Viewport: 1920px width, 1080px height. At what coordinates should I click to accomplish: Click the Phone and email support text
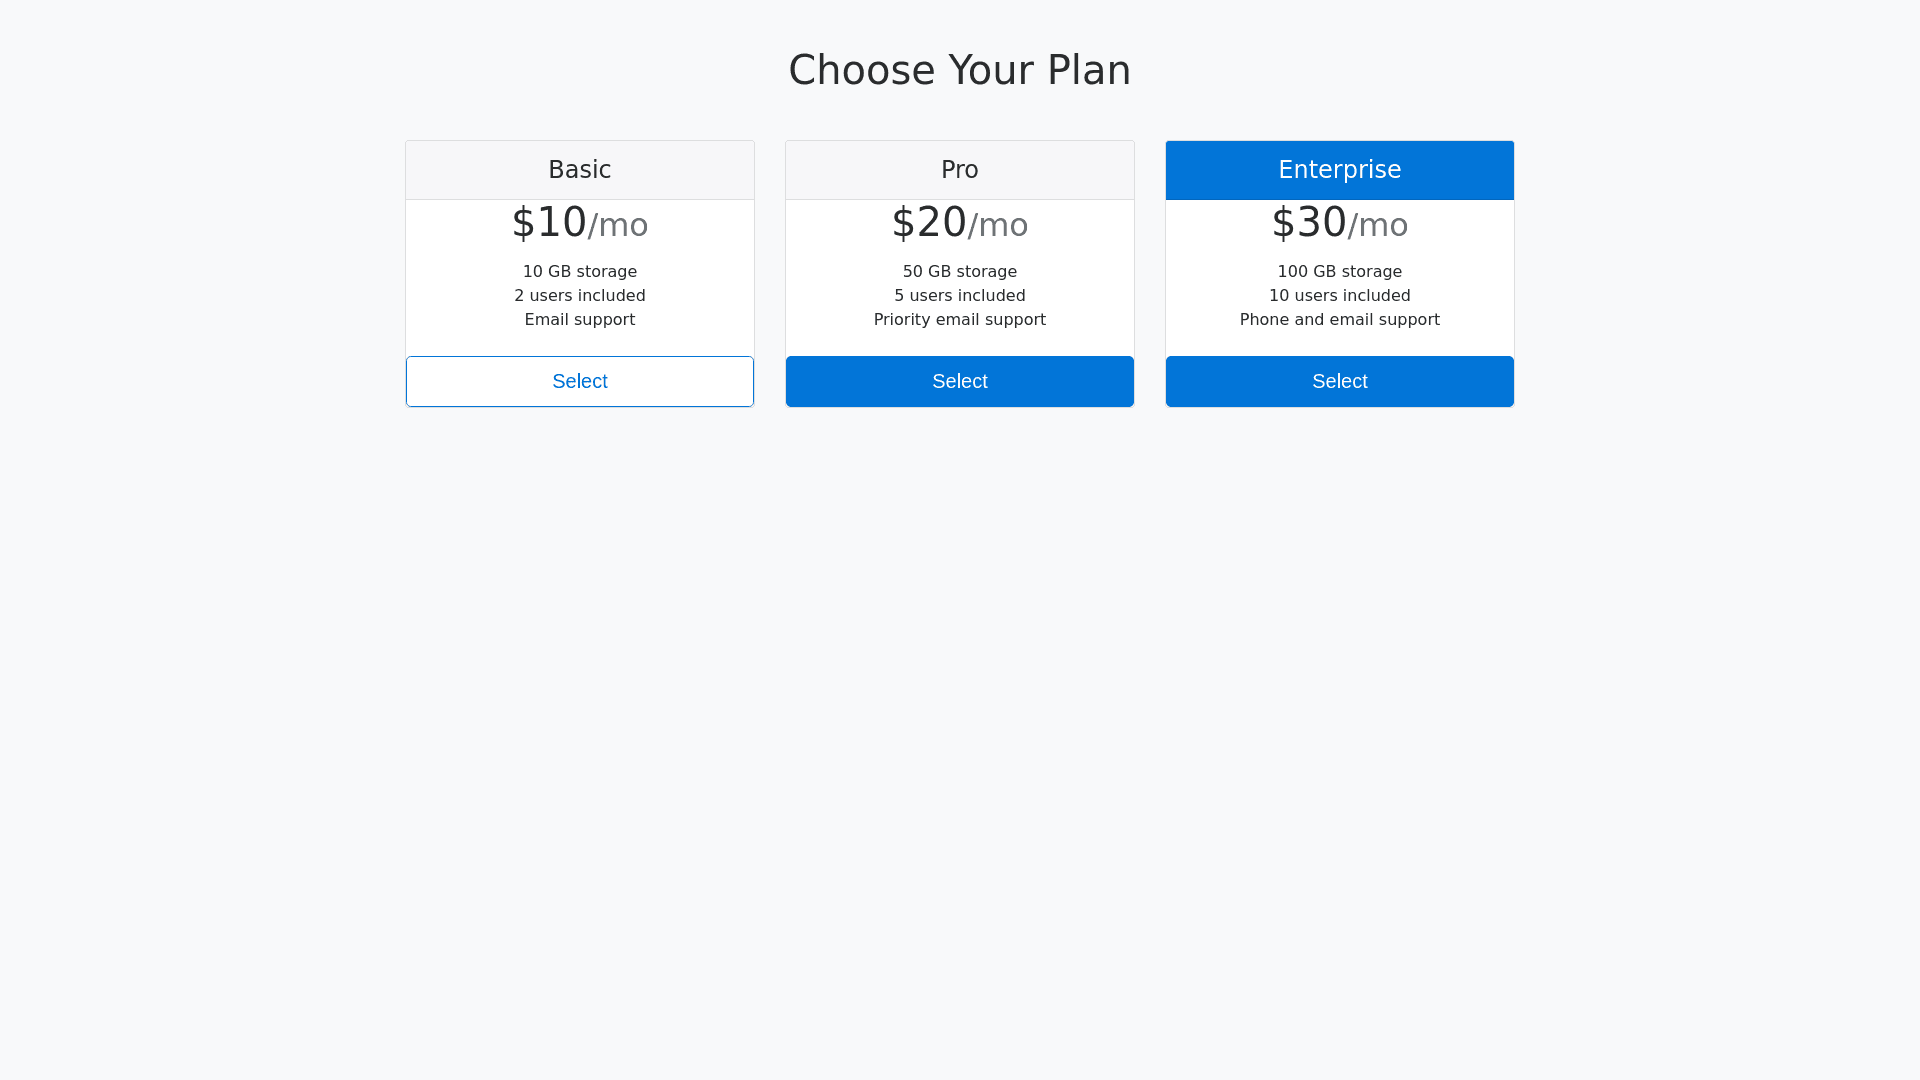(x=1340, y=320)
